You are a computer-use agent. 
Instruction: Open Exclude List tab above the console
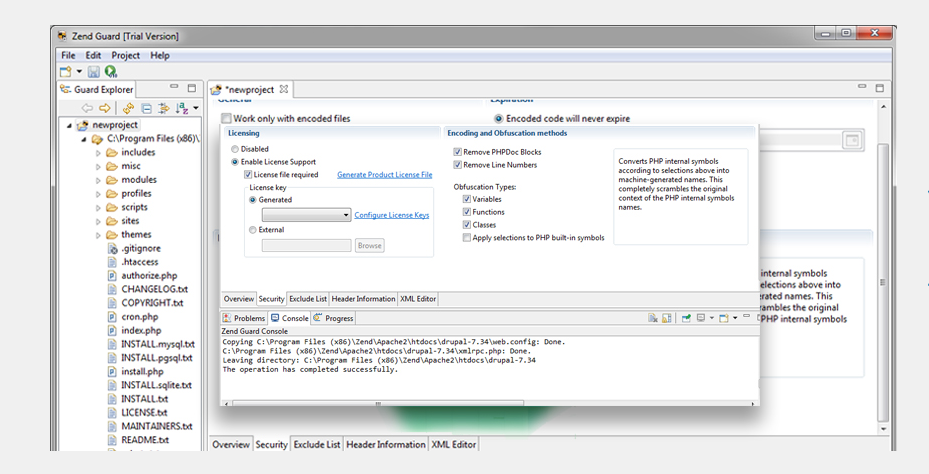coord(307,299)
